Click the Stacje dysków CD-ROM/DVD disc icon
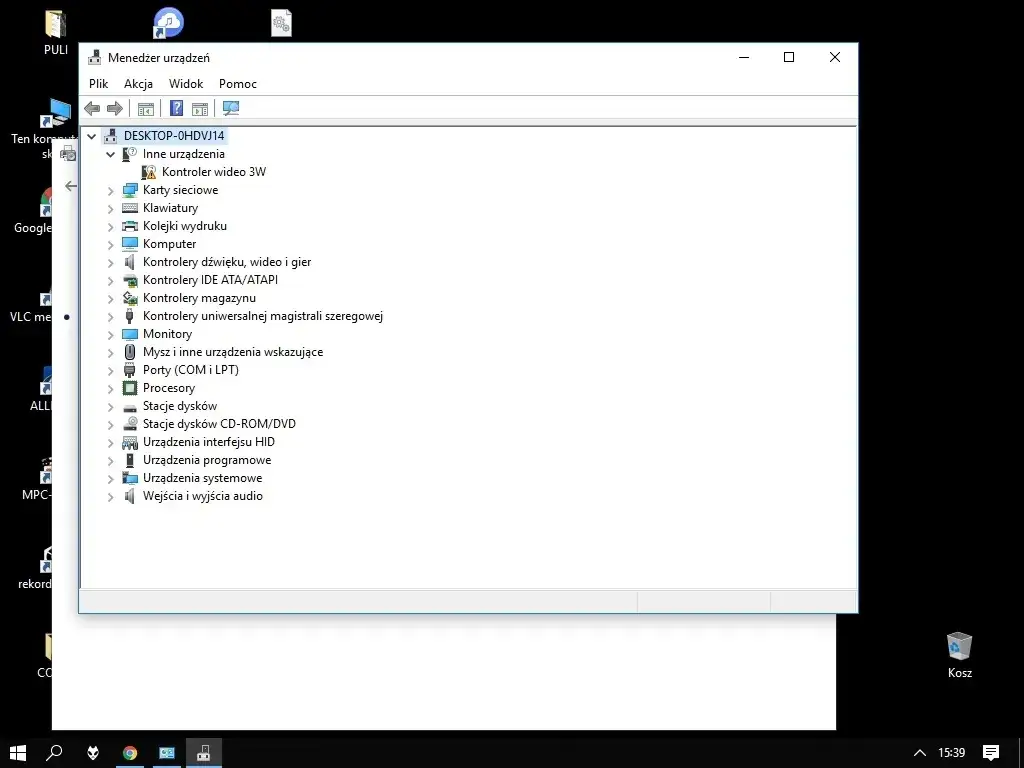The height and width of the screenshot is (768, 1024). tap(130, 424)
